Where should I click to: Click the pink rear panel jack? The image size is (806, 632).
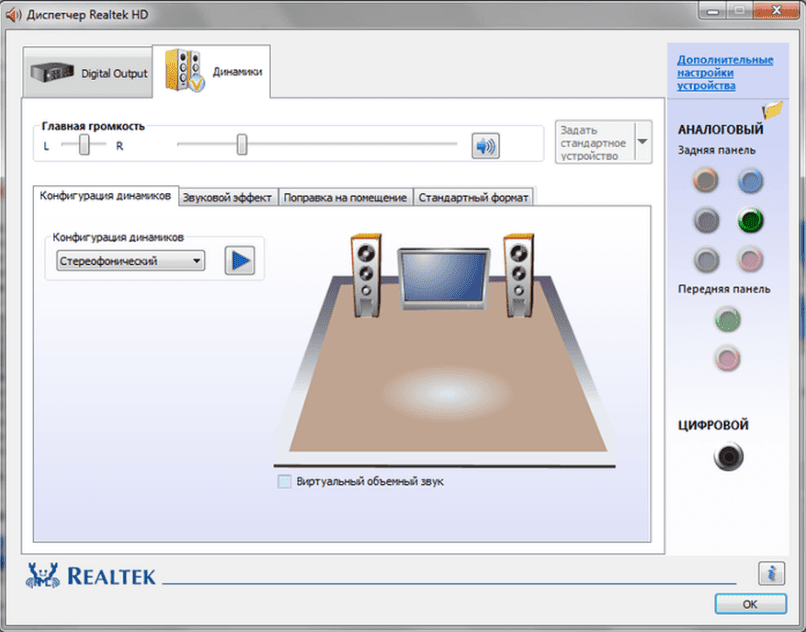pos(750,259)
